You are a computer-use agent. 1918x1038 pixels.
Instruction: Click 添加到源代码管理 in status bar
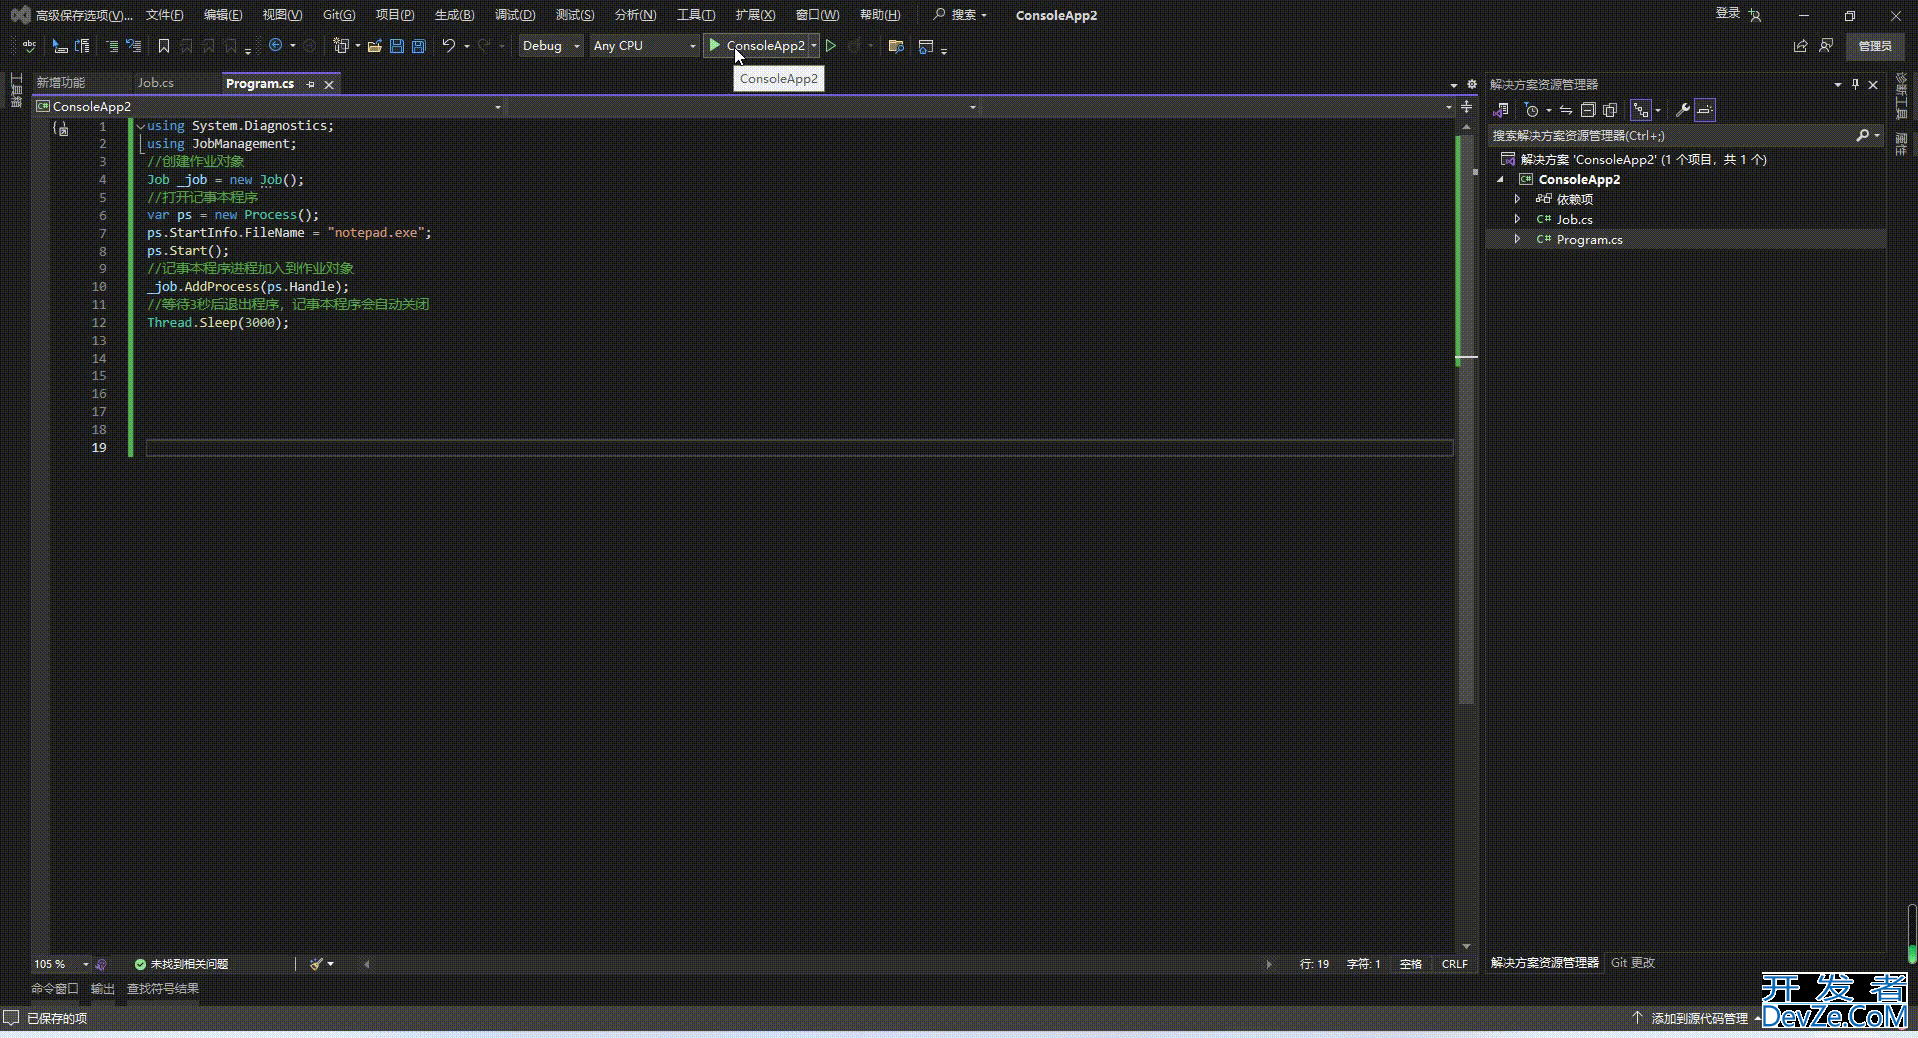(1700, 1018)
